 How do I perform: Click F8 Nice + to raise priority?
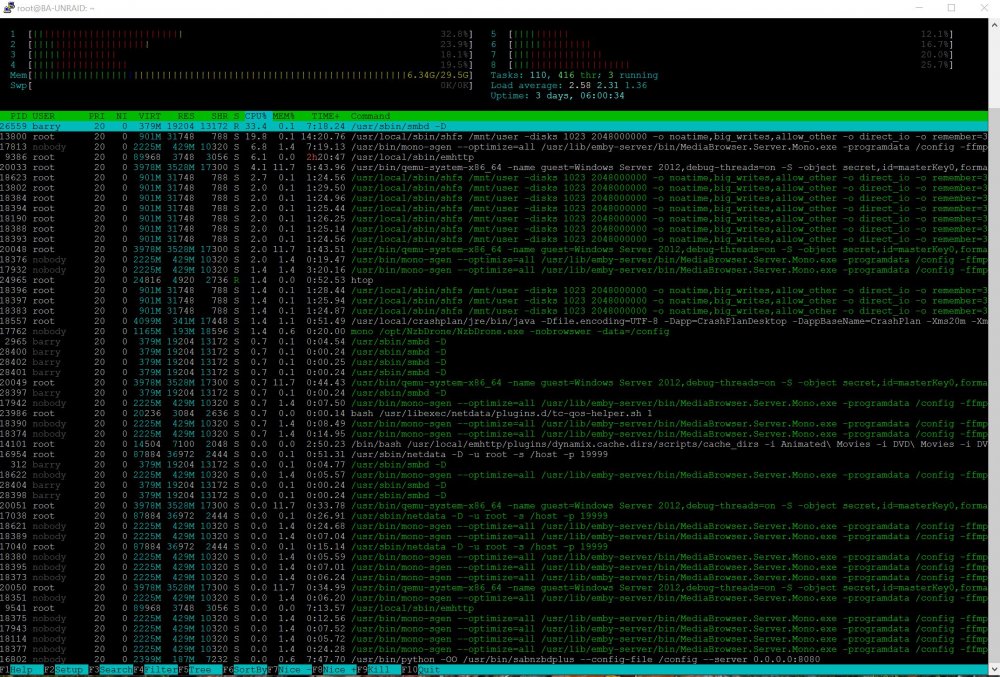coord(334,670)
